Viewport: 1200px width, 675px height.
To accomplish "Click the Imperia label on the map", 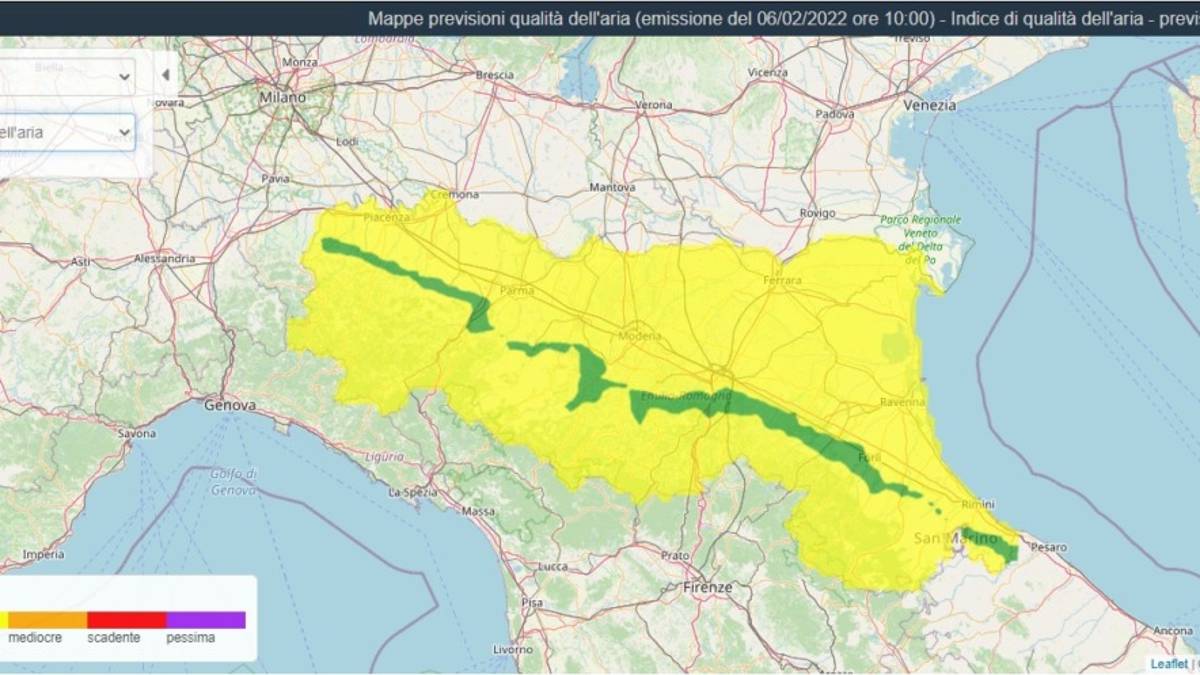I will 43,553.
